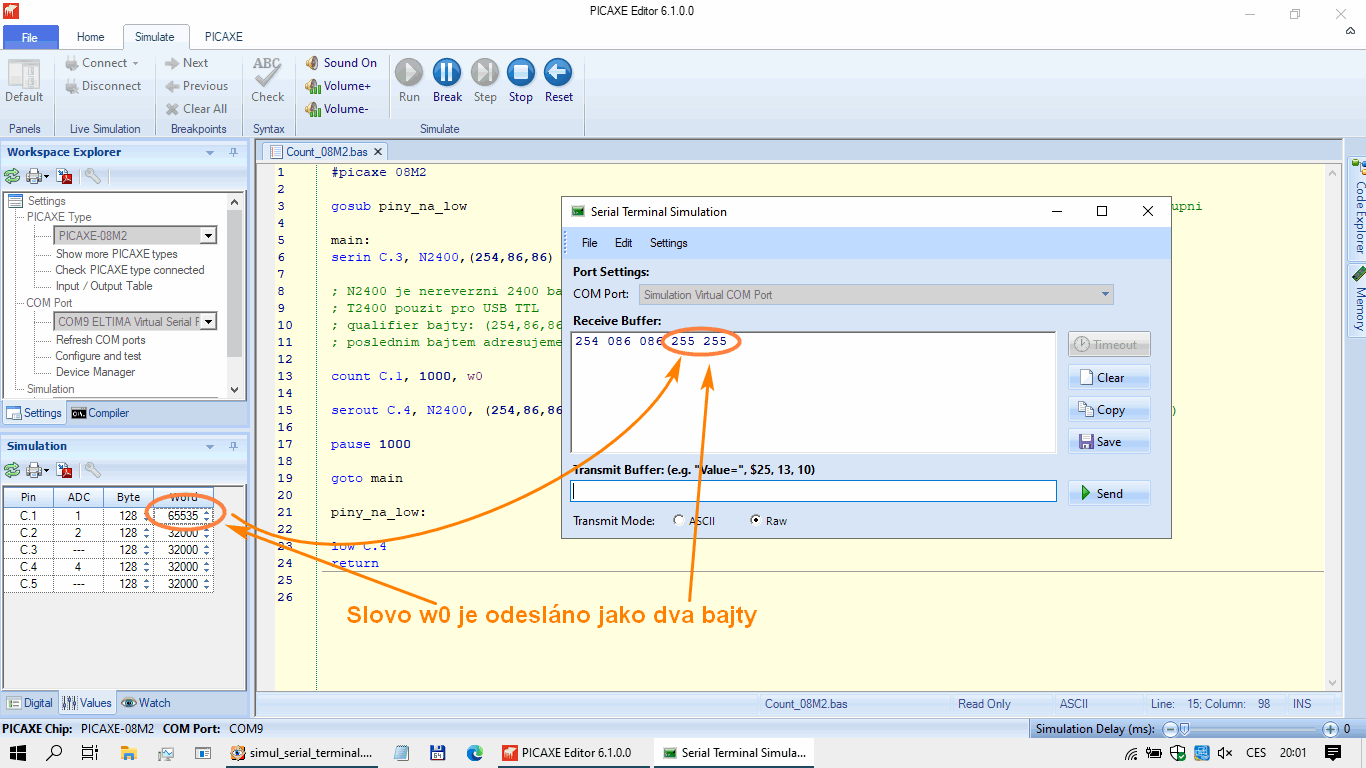Click the Reset simulation icon
The width and height of the screenshot is (1366, 768).
(x=558, y=73)
